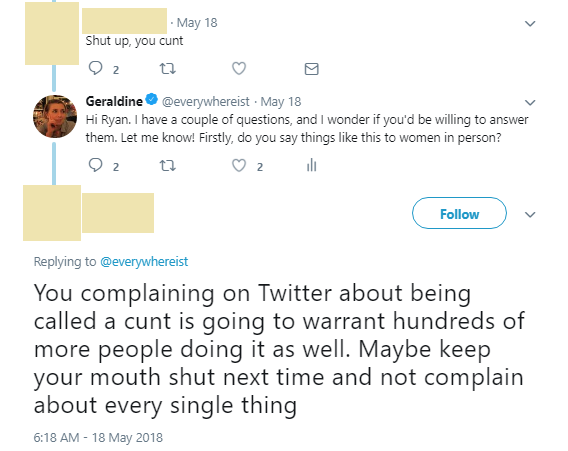The height and width of the screenshot is (451, 568).
Task: Open Geraldine's profile photo
Action: [x=55, y=116]
